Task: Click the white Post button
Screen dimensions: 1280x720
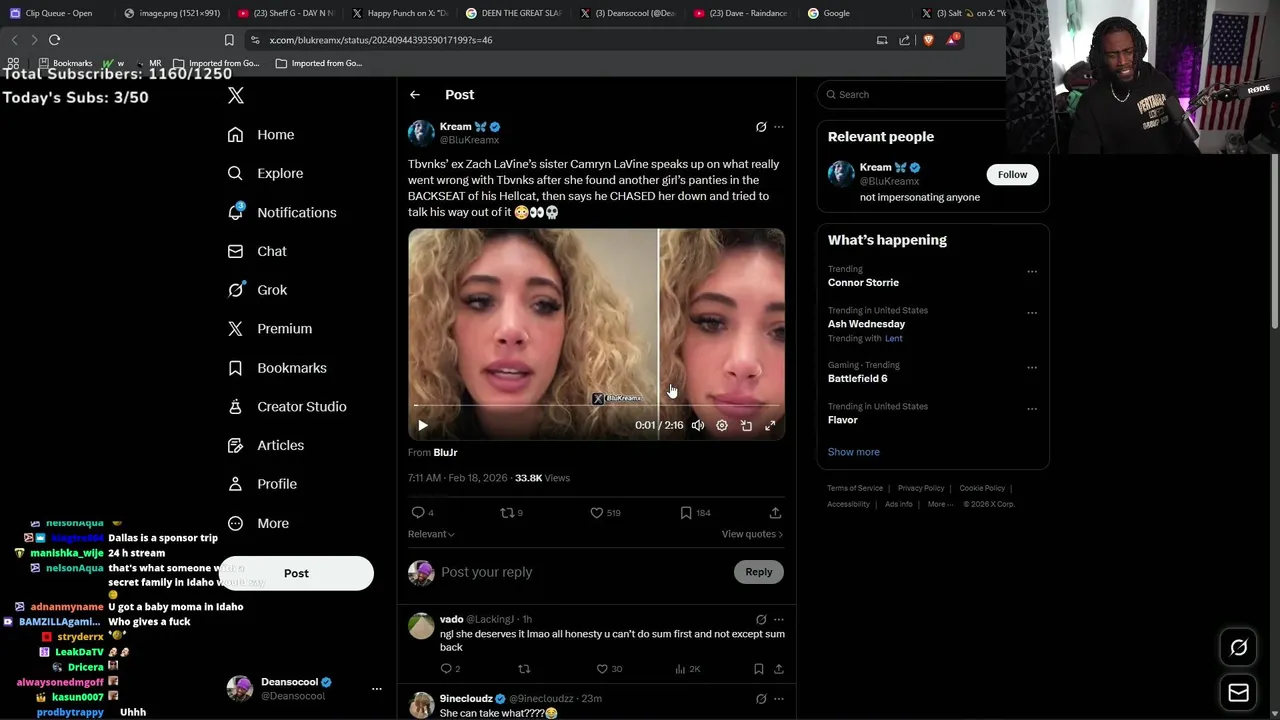Action: pos(296,573)
